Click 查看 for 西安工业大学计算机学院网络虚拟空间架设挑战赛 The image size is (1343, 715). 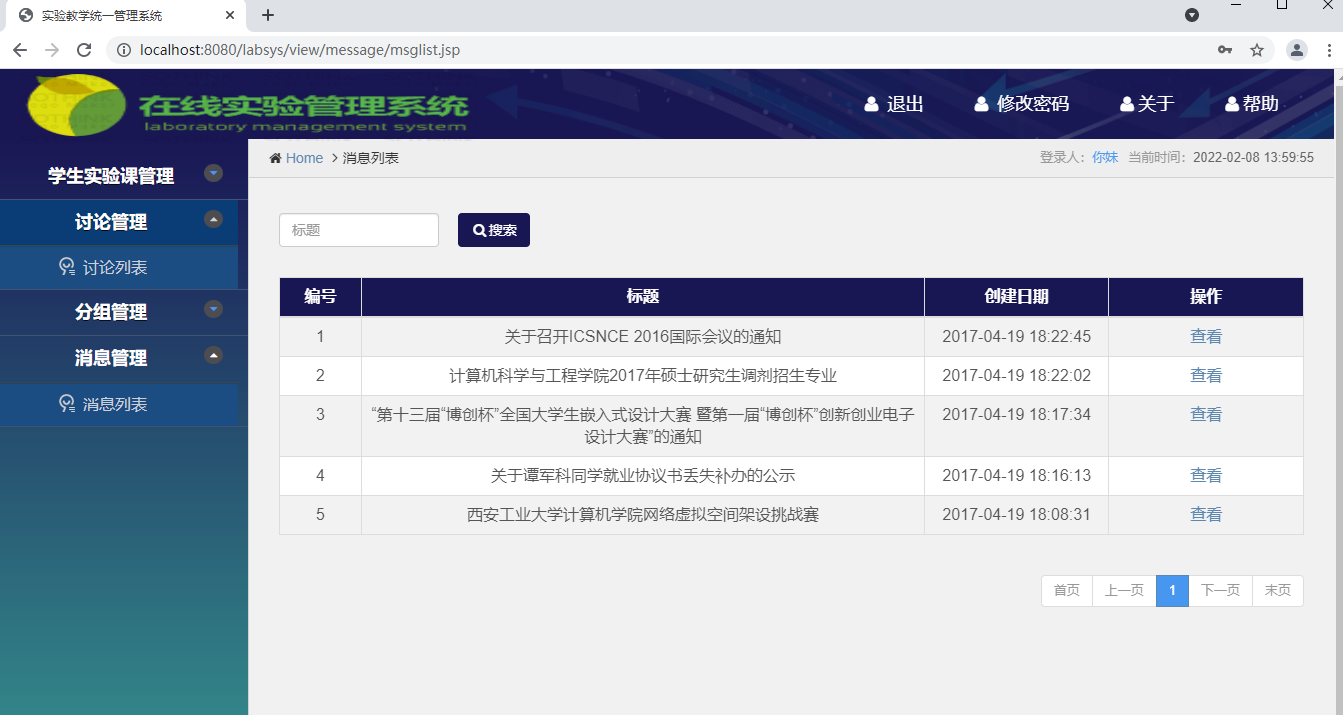1206,515
